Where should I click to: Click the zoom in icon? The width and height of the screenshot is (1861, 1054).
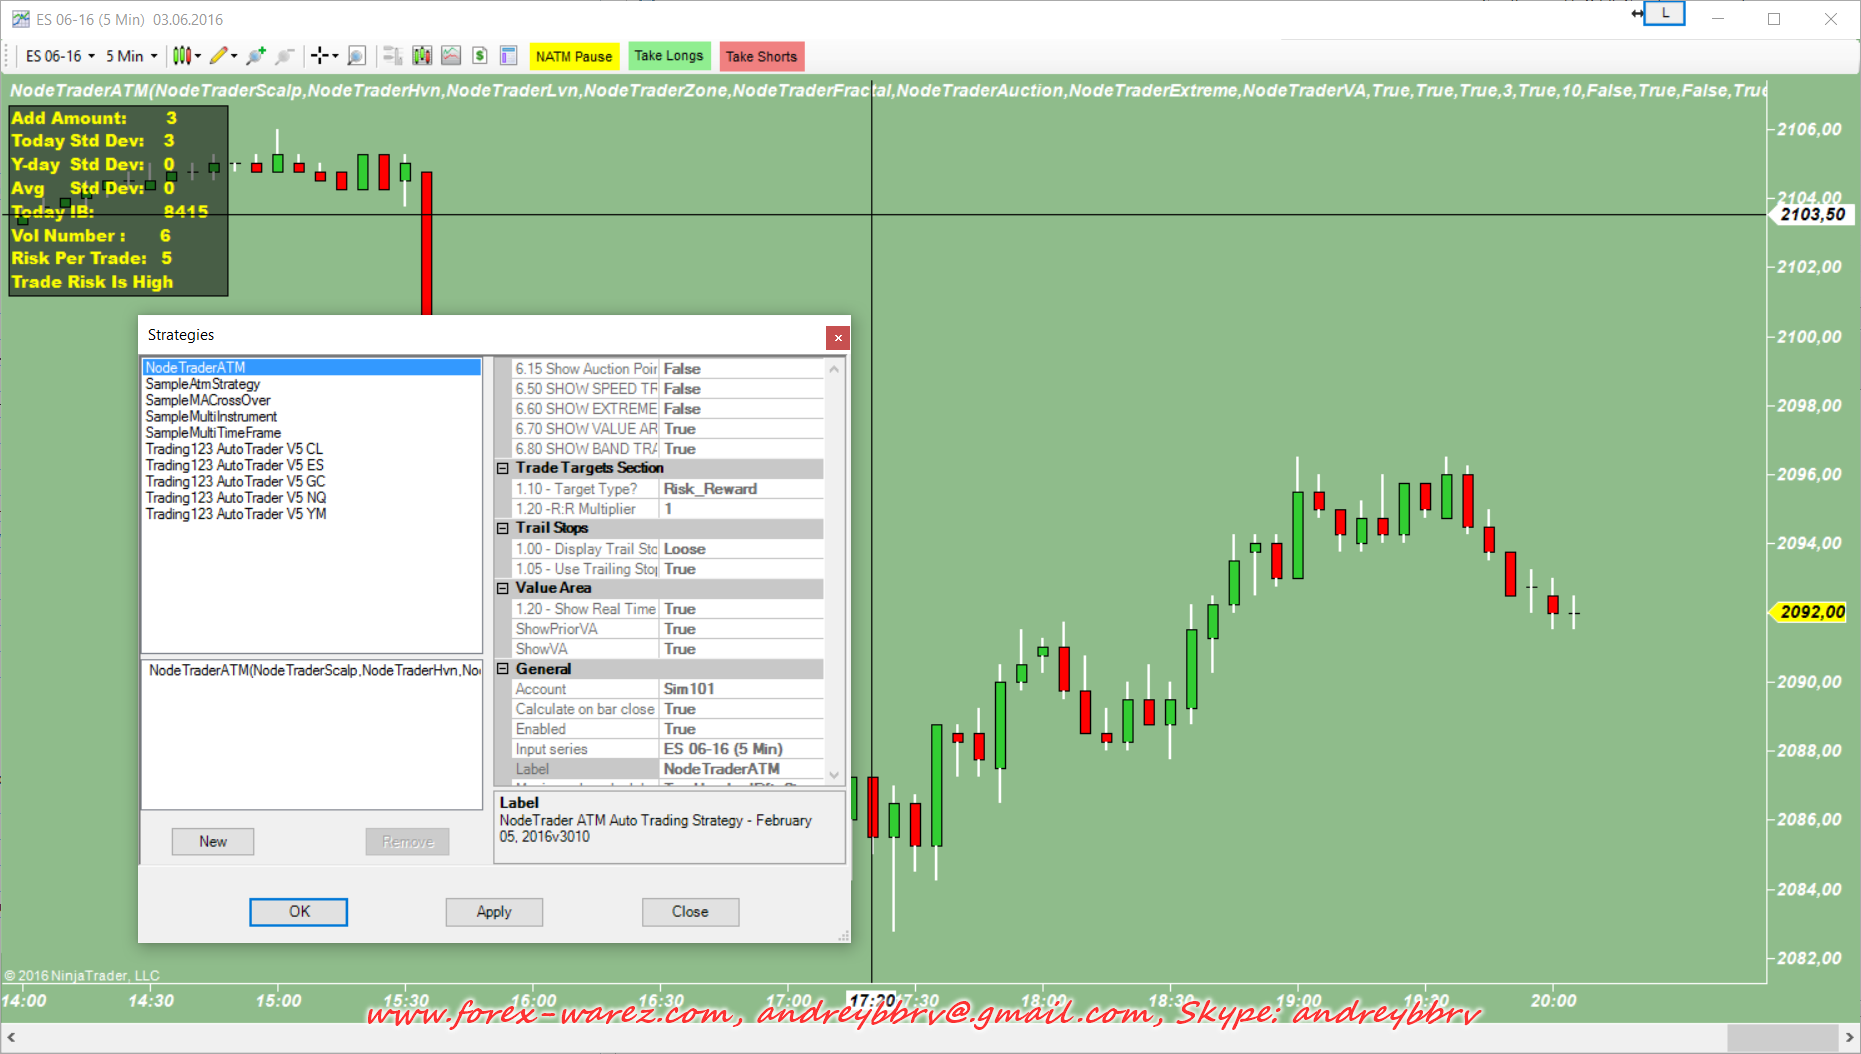[256, 56]
